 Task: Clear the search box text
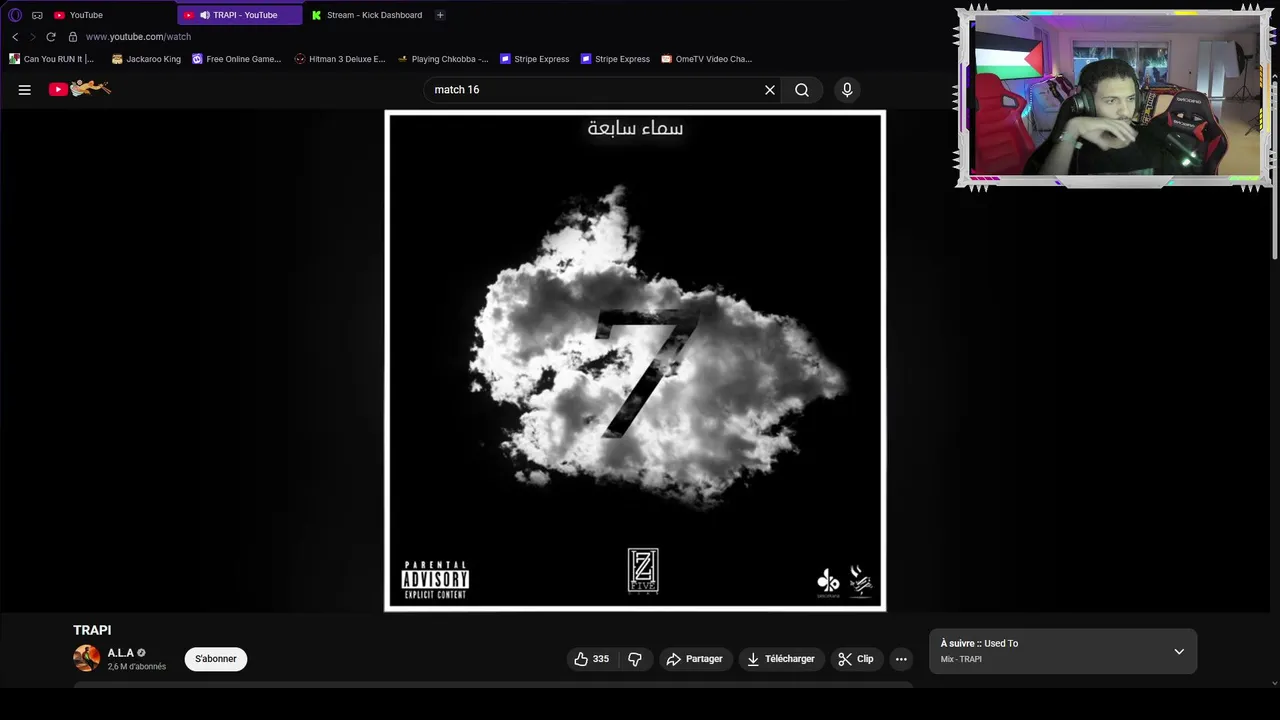(770, 90)
